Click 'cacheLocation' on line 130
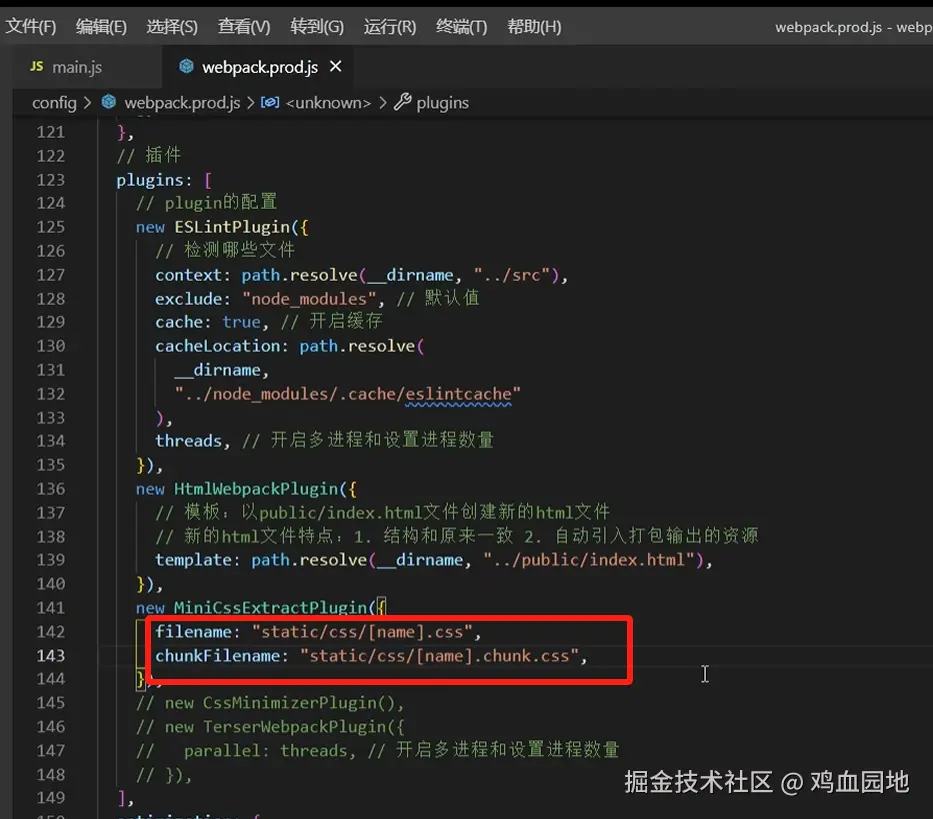Screen dimensions: 933x819 pyautogui.click(x=218, y=346)
